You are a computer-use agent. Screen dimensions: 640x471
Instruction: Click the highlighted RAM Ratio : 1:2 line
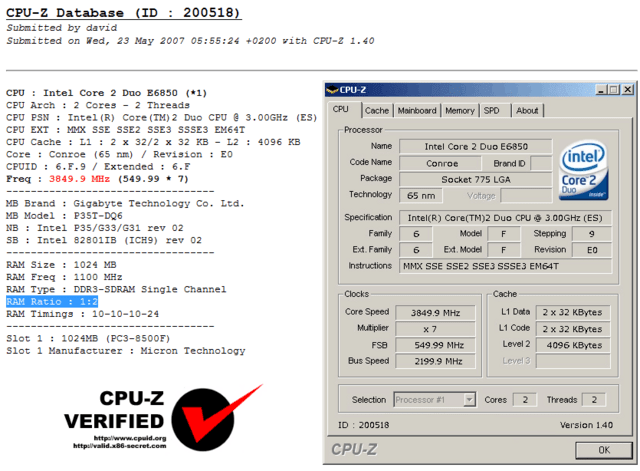[x=52, y=302]
